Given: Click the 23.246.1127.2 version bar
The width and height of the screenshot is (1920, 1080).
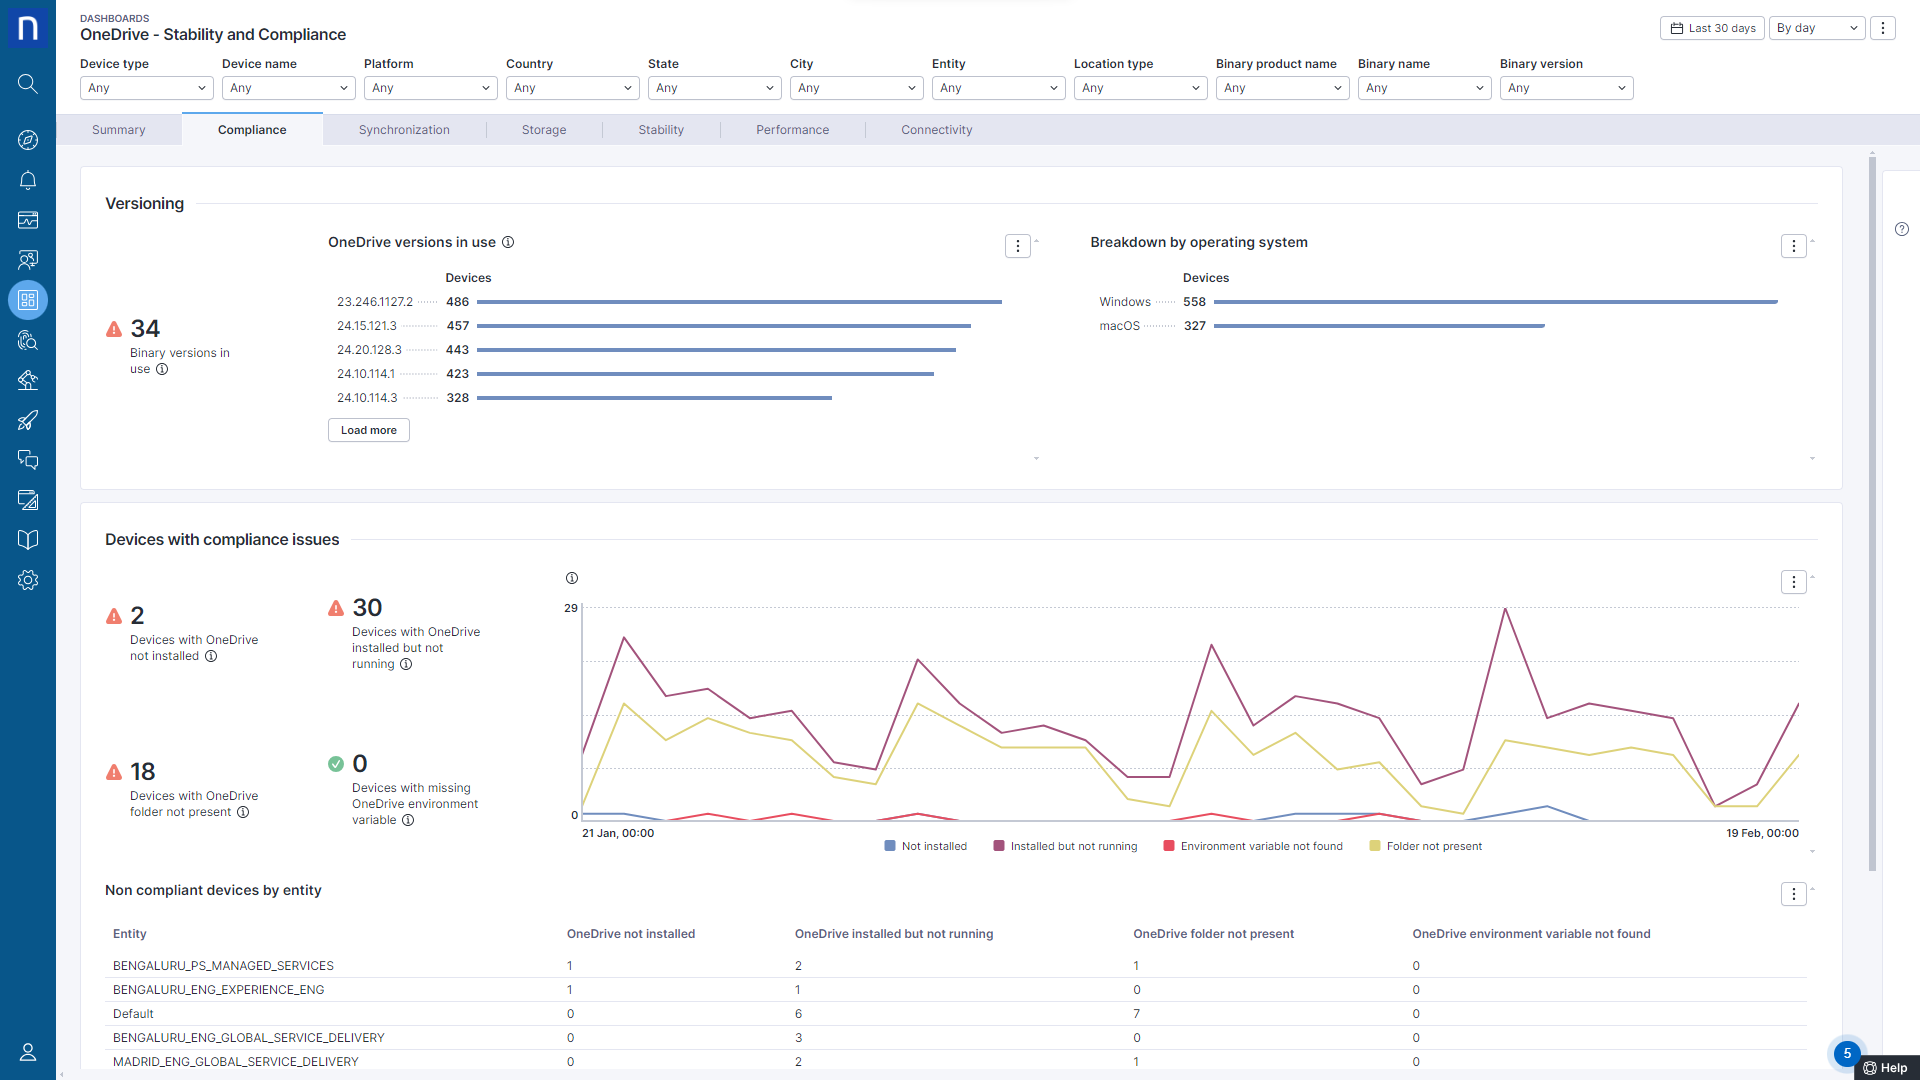Looking at the screenshot, I should (x=739, y=302).
